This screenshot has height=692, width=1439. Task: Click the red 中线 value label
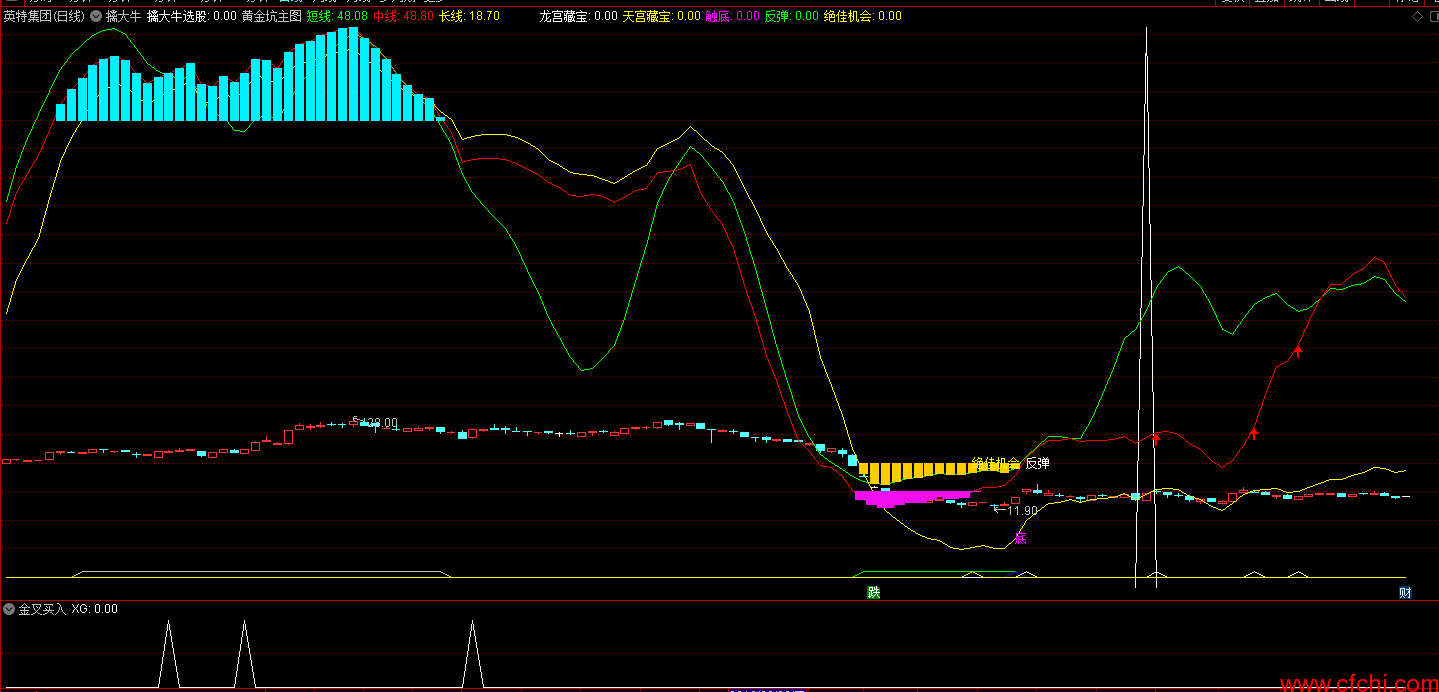click(x=402, y=16)
